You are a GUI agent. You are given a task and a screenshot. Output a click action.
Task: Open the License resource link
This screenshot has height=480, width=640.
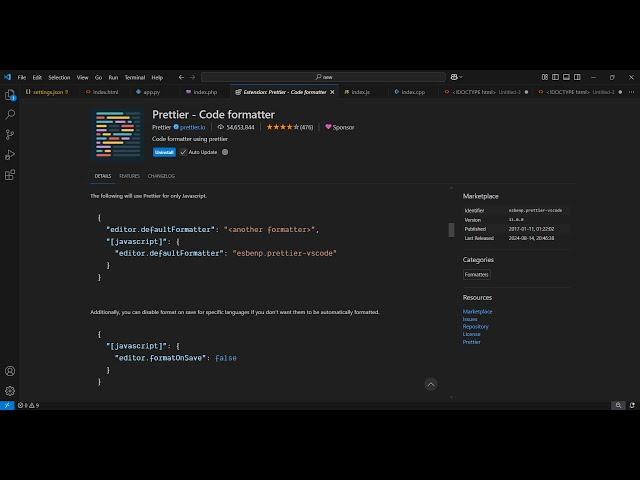click(x=471, y=334)
